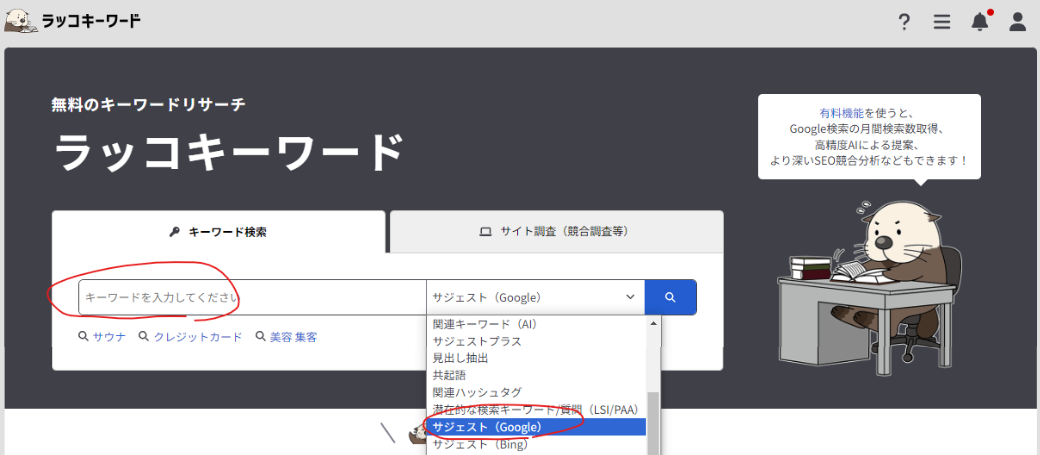This screenshot has height=455, width=1040.
Task: Select 潜在的な検索キーワード/質問（LSI/PAA） option
Action: (x=536, y=410)
